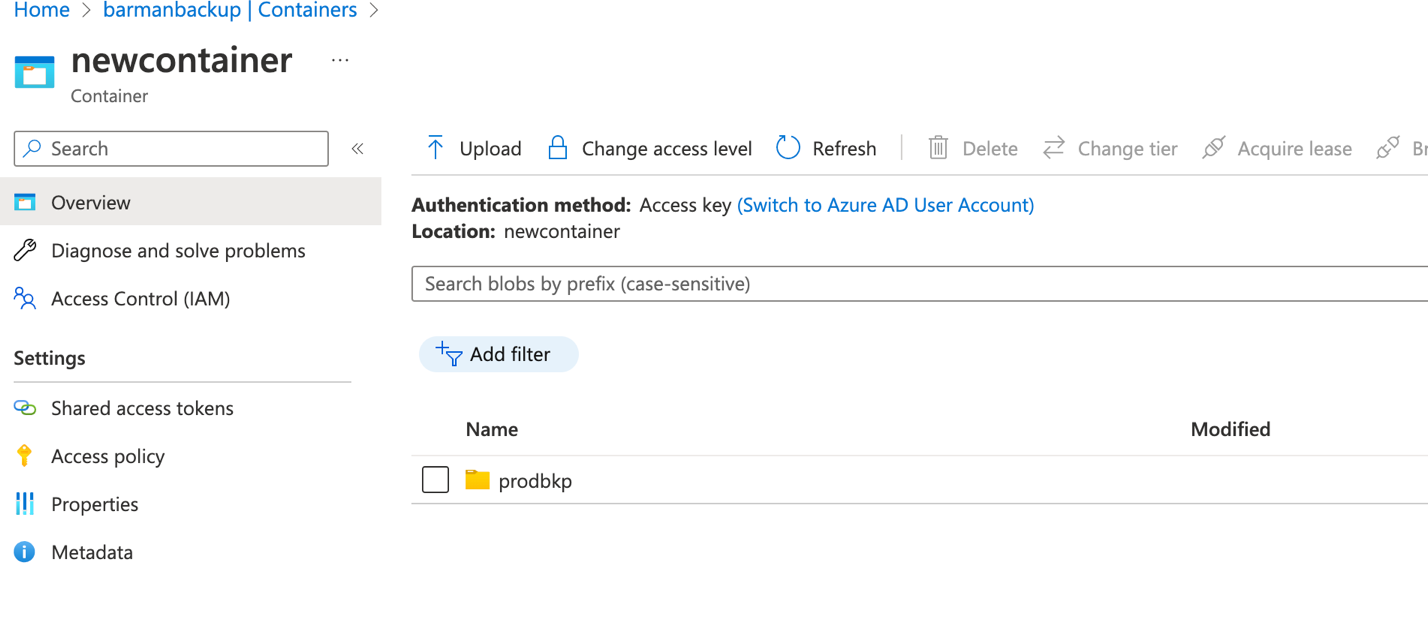1428x635 pixels.
Task: Click Add filter button
Action: 498,354
